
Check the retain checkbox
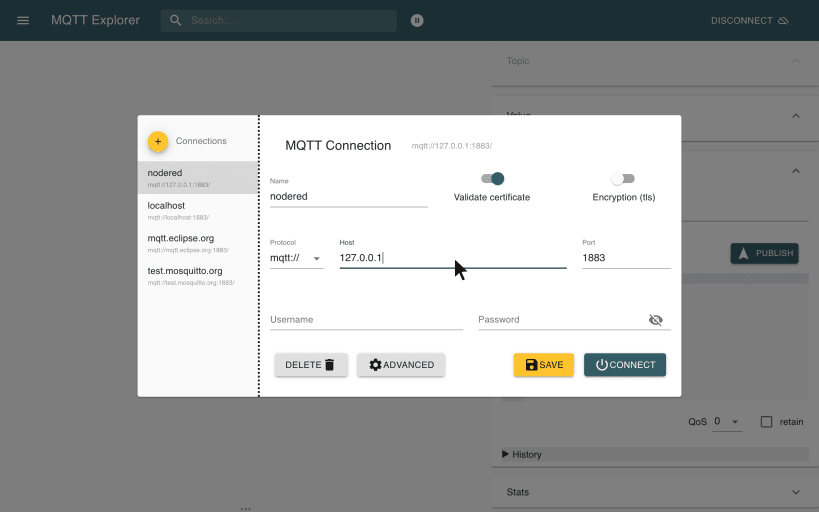(766, 422)
